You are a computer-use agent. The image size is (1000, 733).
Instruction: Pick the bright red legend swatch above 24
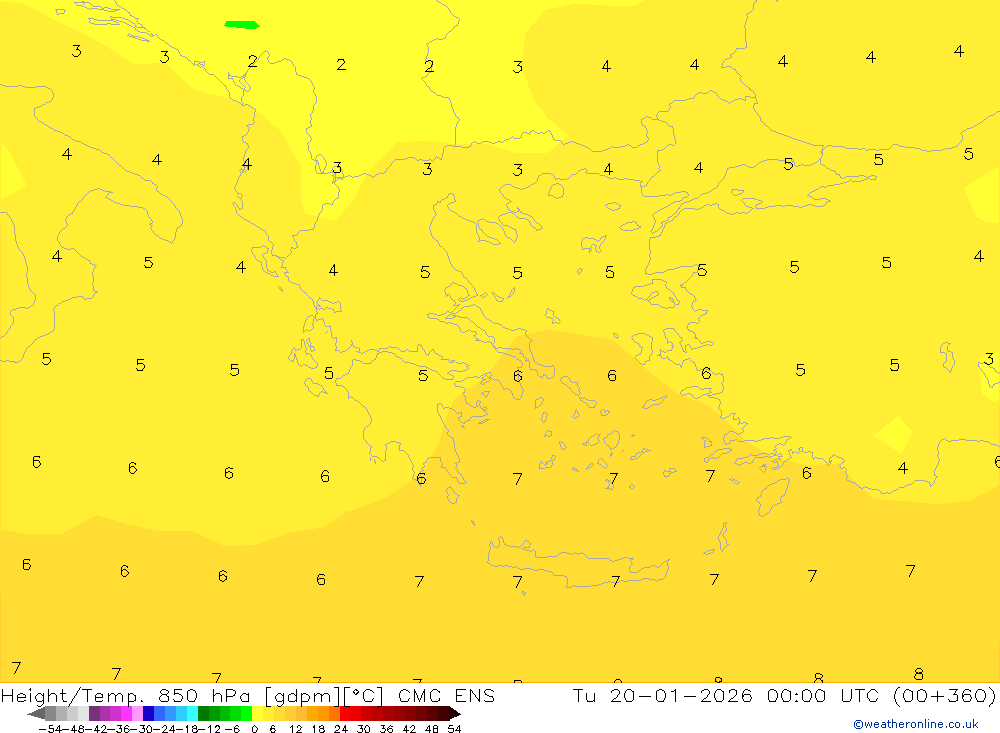click(x=345, y=714)
